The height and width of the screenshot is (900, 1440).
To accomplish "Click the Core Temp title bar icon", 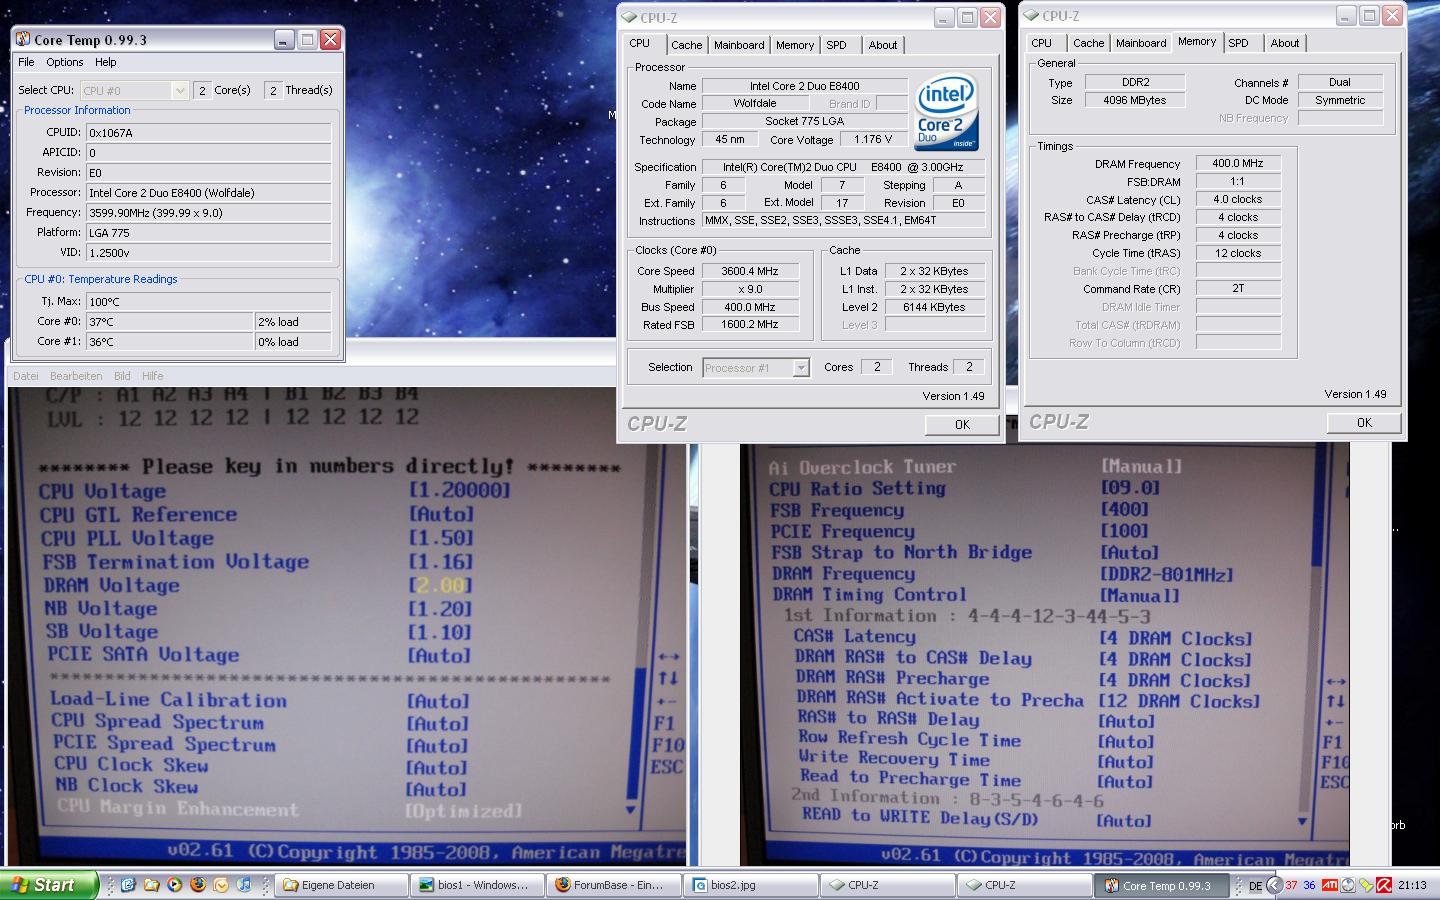I will (23, 40).
